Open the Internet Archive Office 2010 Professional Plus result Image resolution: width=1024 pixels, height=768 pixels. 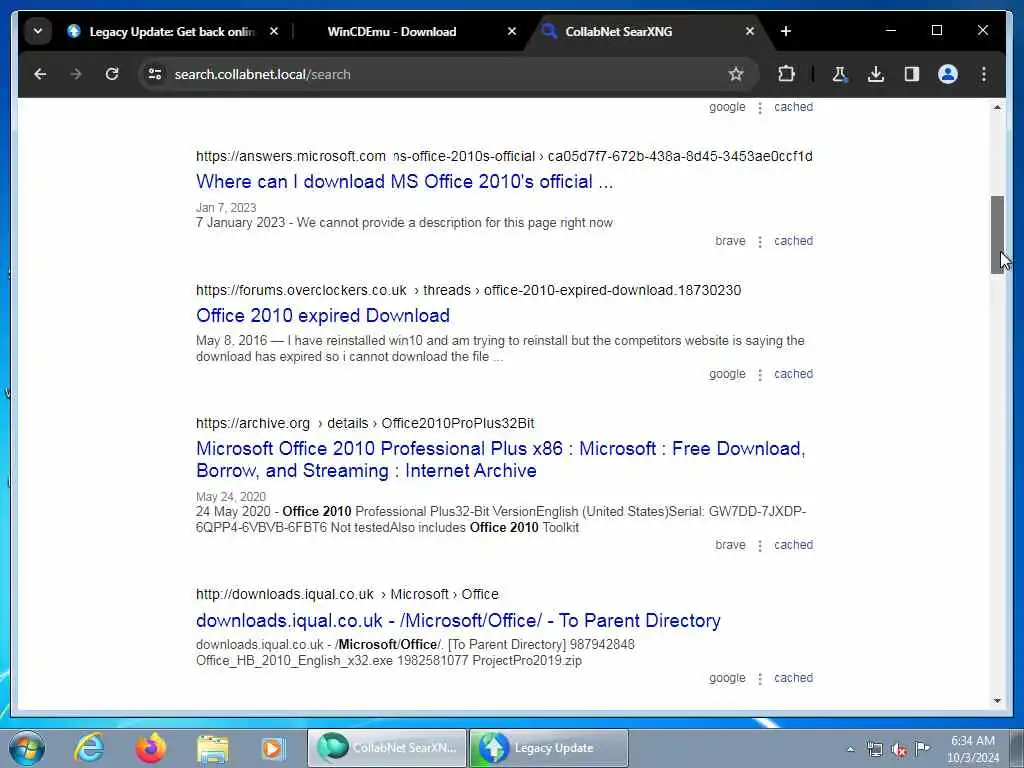500,459
